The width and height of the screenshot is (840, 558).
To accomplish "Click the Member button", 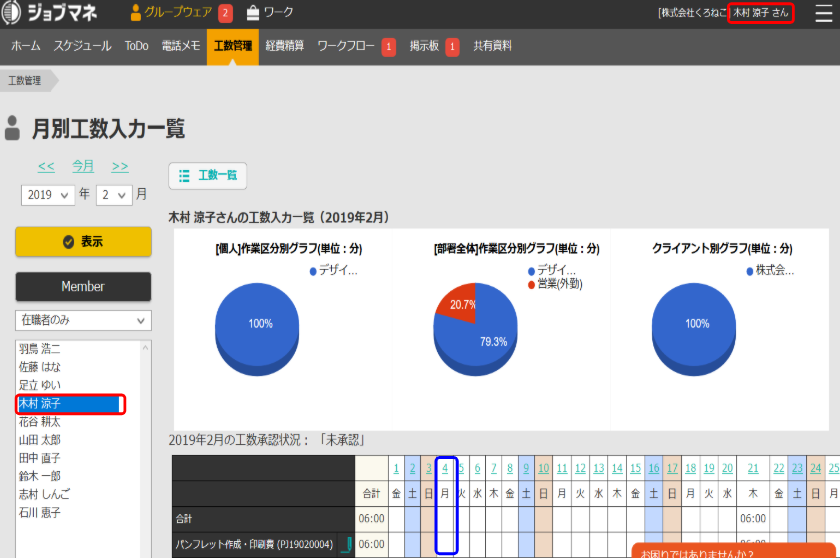I will [83, 286].
